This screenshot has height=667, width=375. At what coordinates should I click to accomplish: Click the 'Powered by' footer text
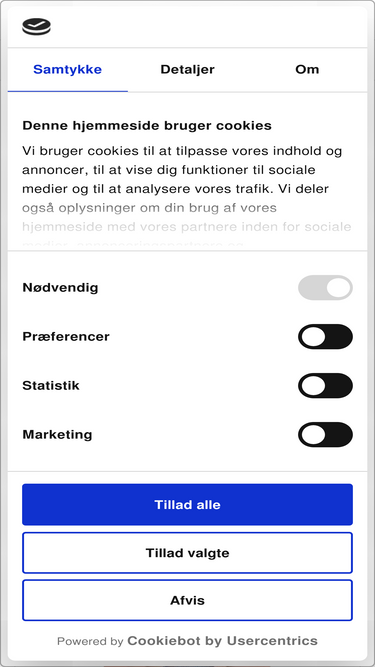[90, 641]
